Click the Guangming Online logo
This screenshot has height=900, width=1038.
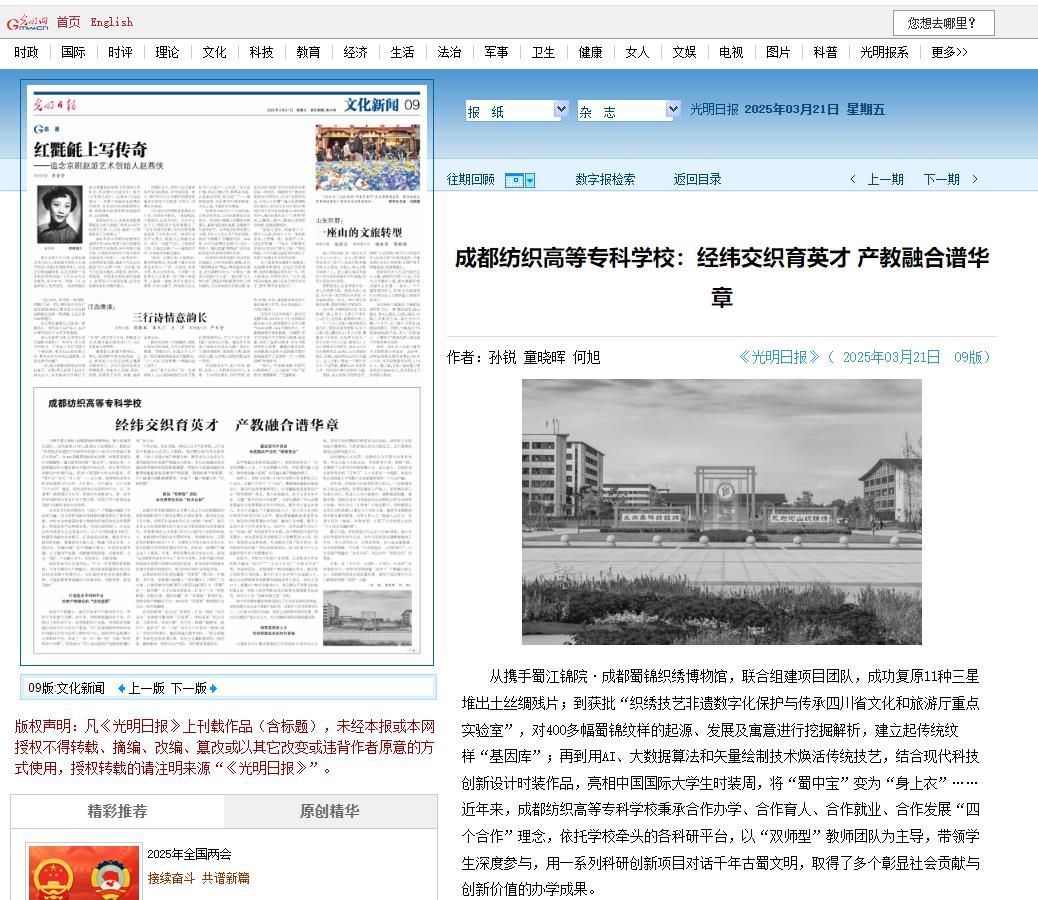[x=27, y=22]
